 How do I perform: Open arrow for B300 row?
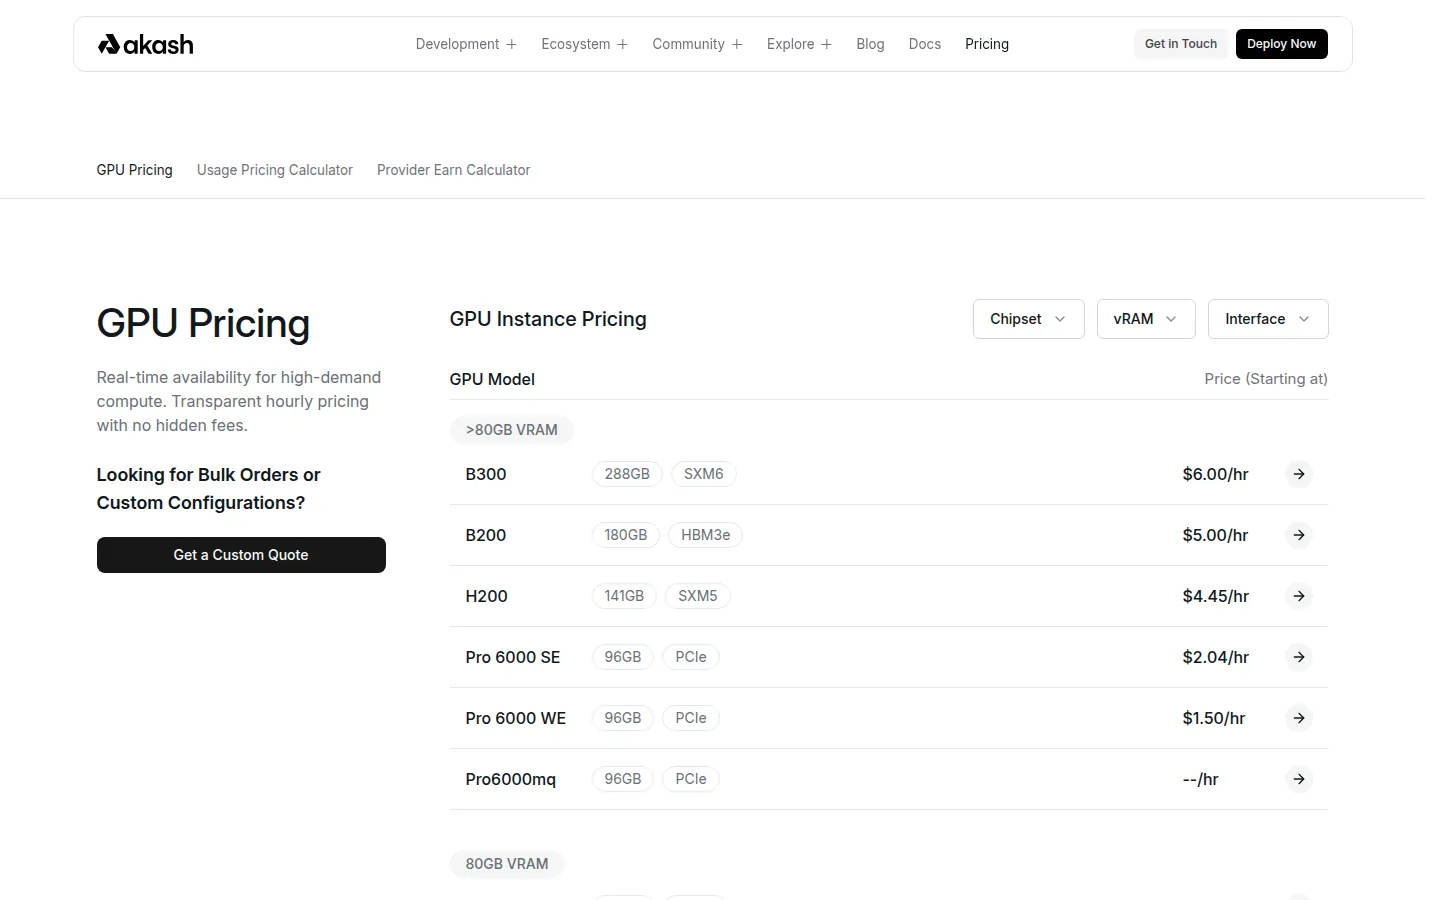(1298, 474)
